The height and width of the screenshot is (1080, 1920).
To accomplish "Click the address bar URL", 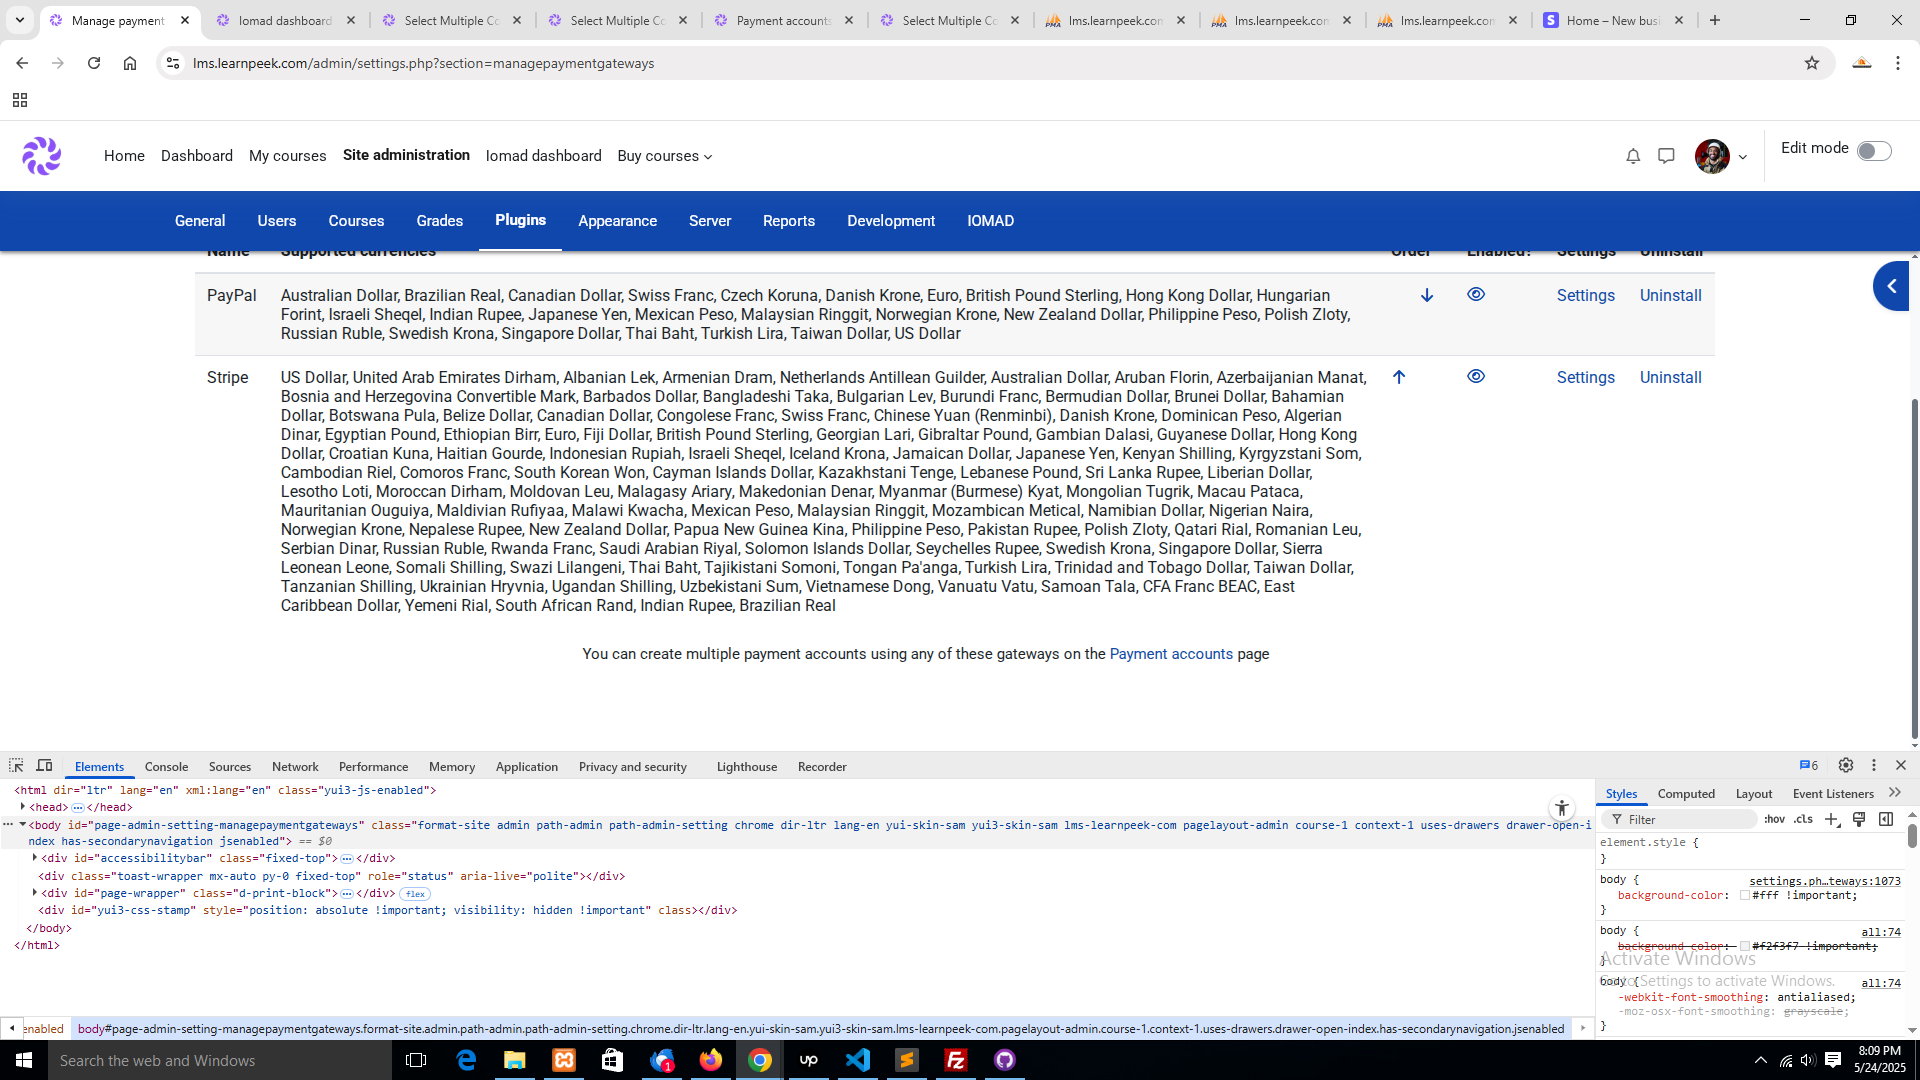I will (423, 63).
